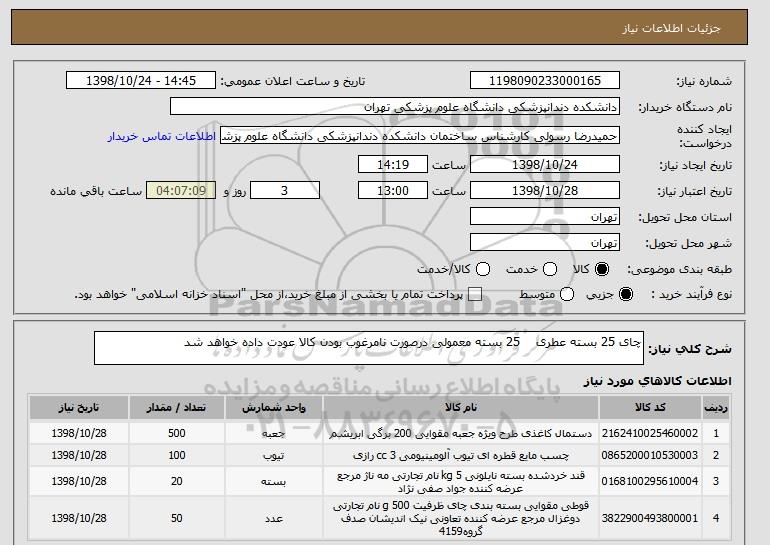Open the اطلاعات تماس خریدار link
Screen dimensions: 770x545
[162, 136]
